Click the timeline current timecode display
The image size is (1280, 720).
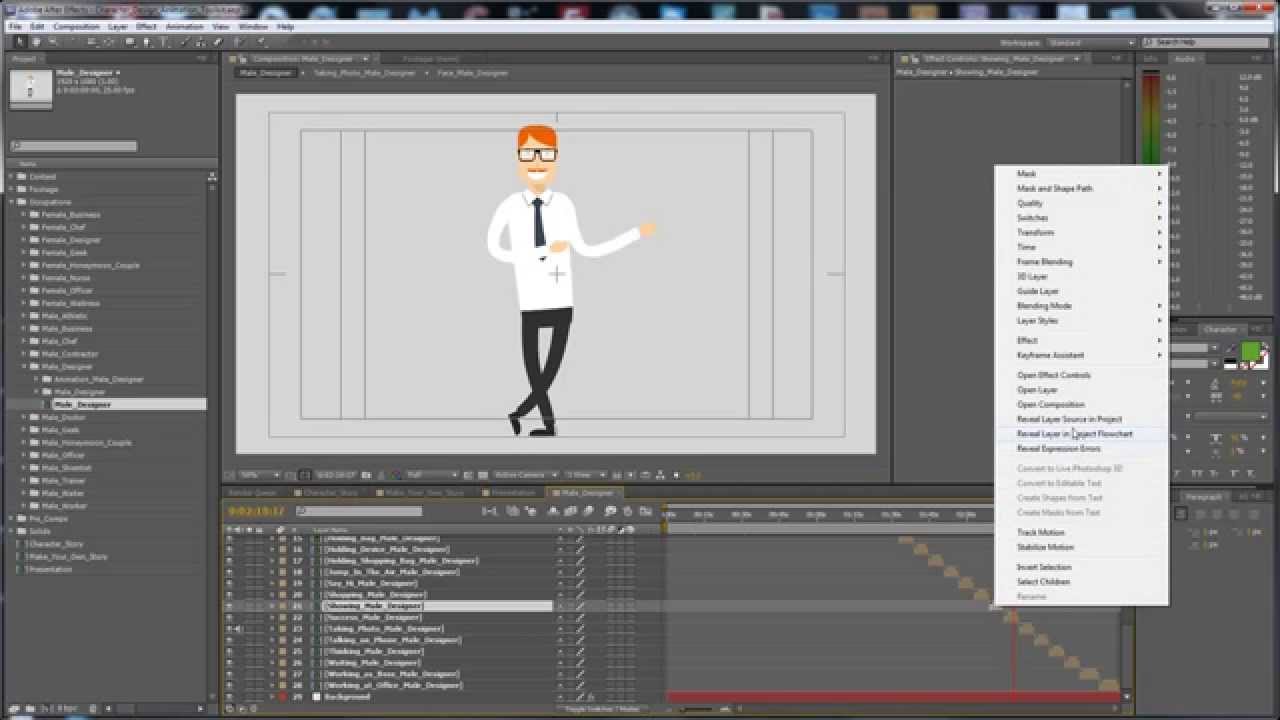(257, 511)
